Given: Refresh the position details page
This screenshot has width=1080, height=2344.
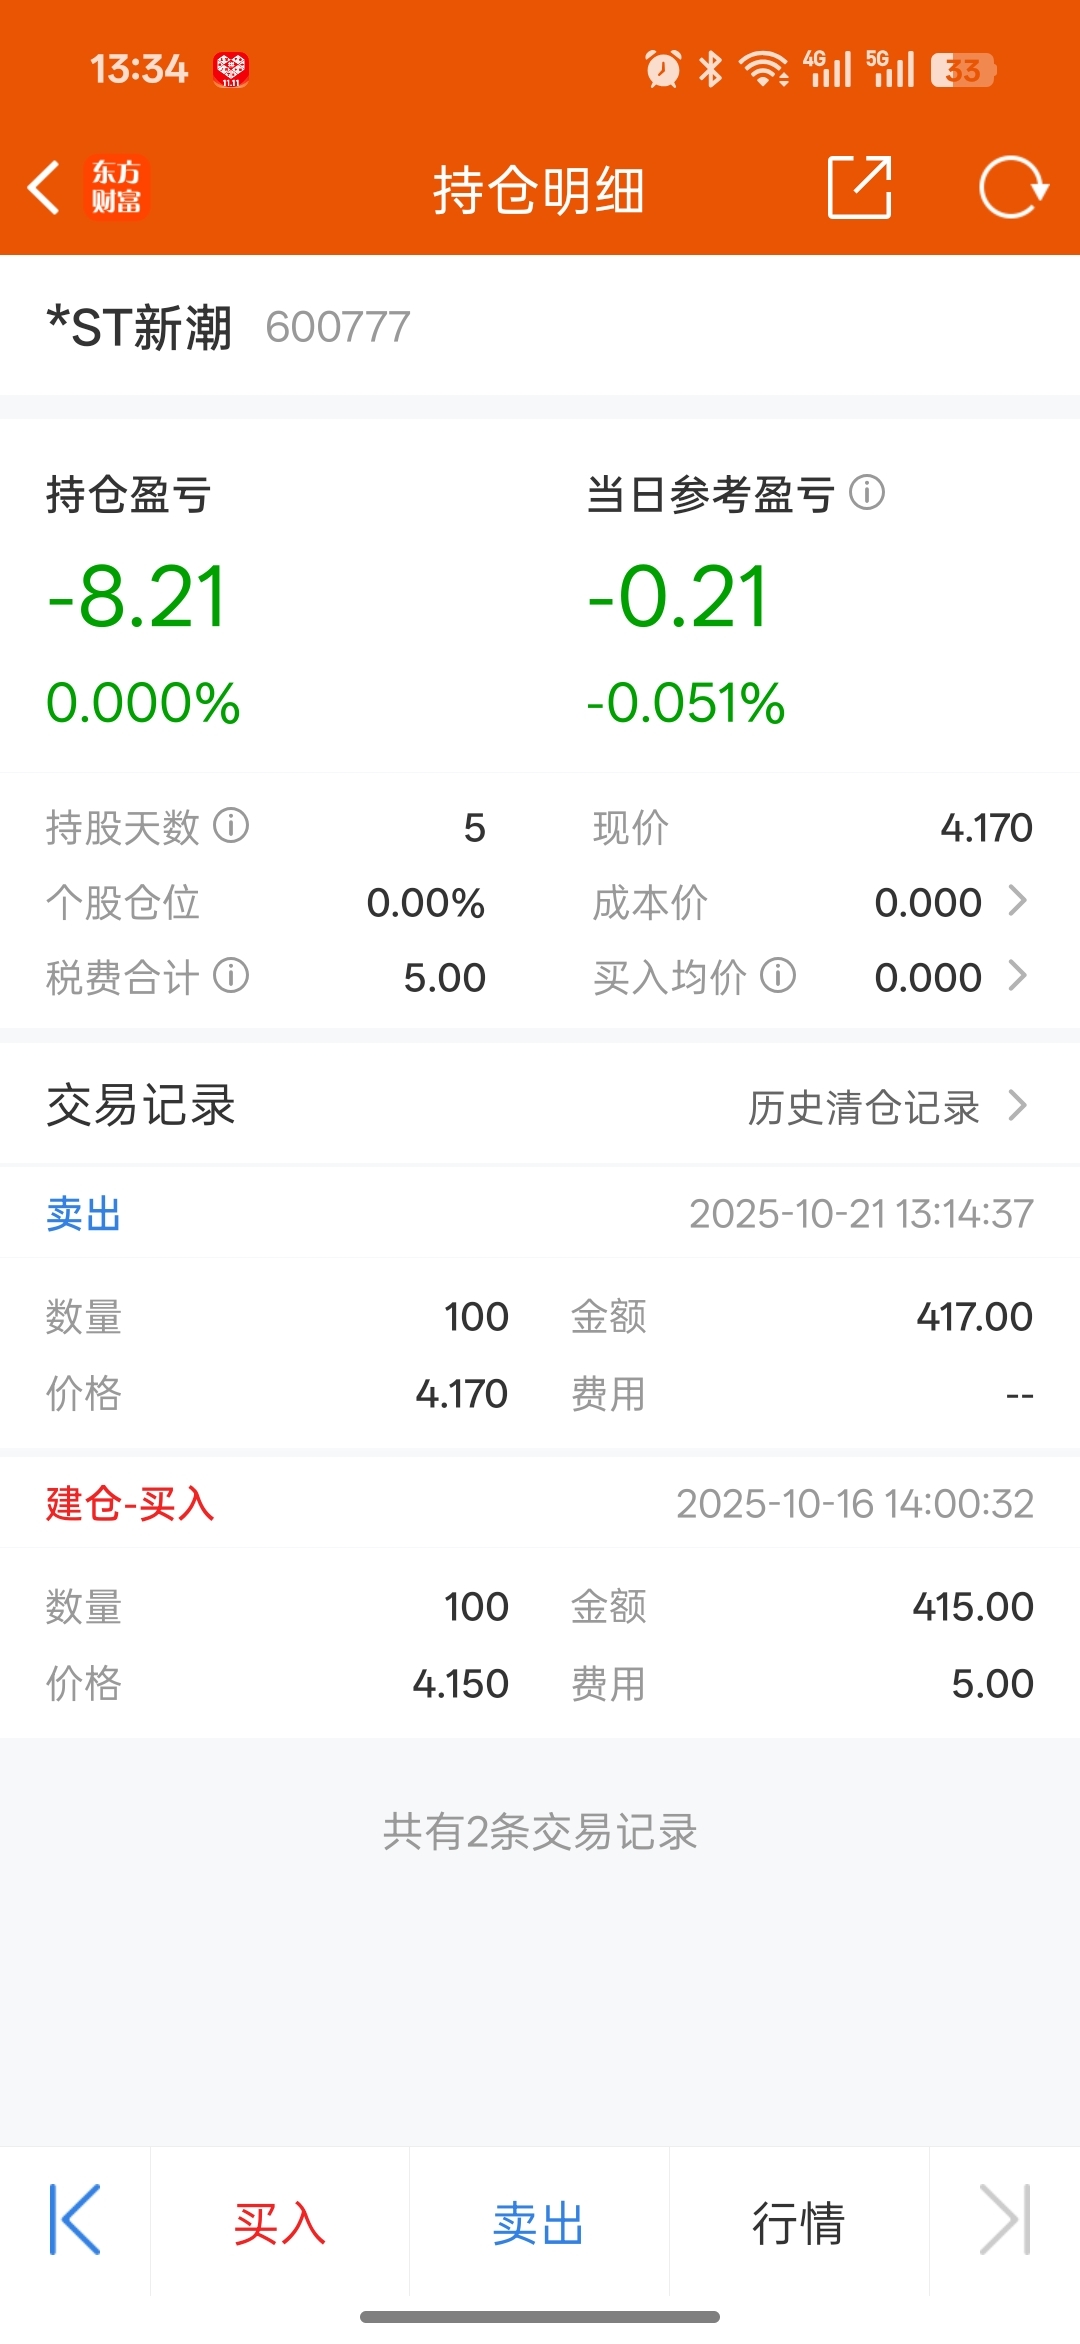Looking at the screenshot, I should point(1012,187).
